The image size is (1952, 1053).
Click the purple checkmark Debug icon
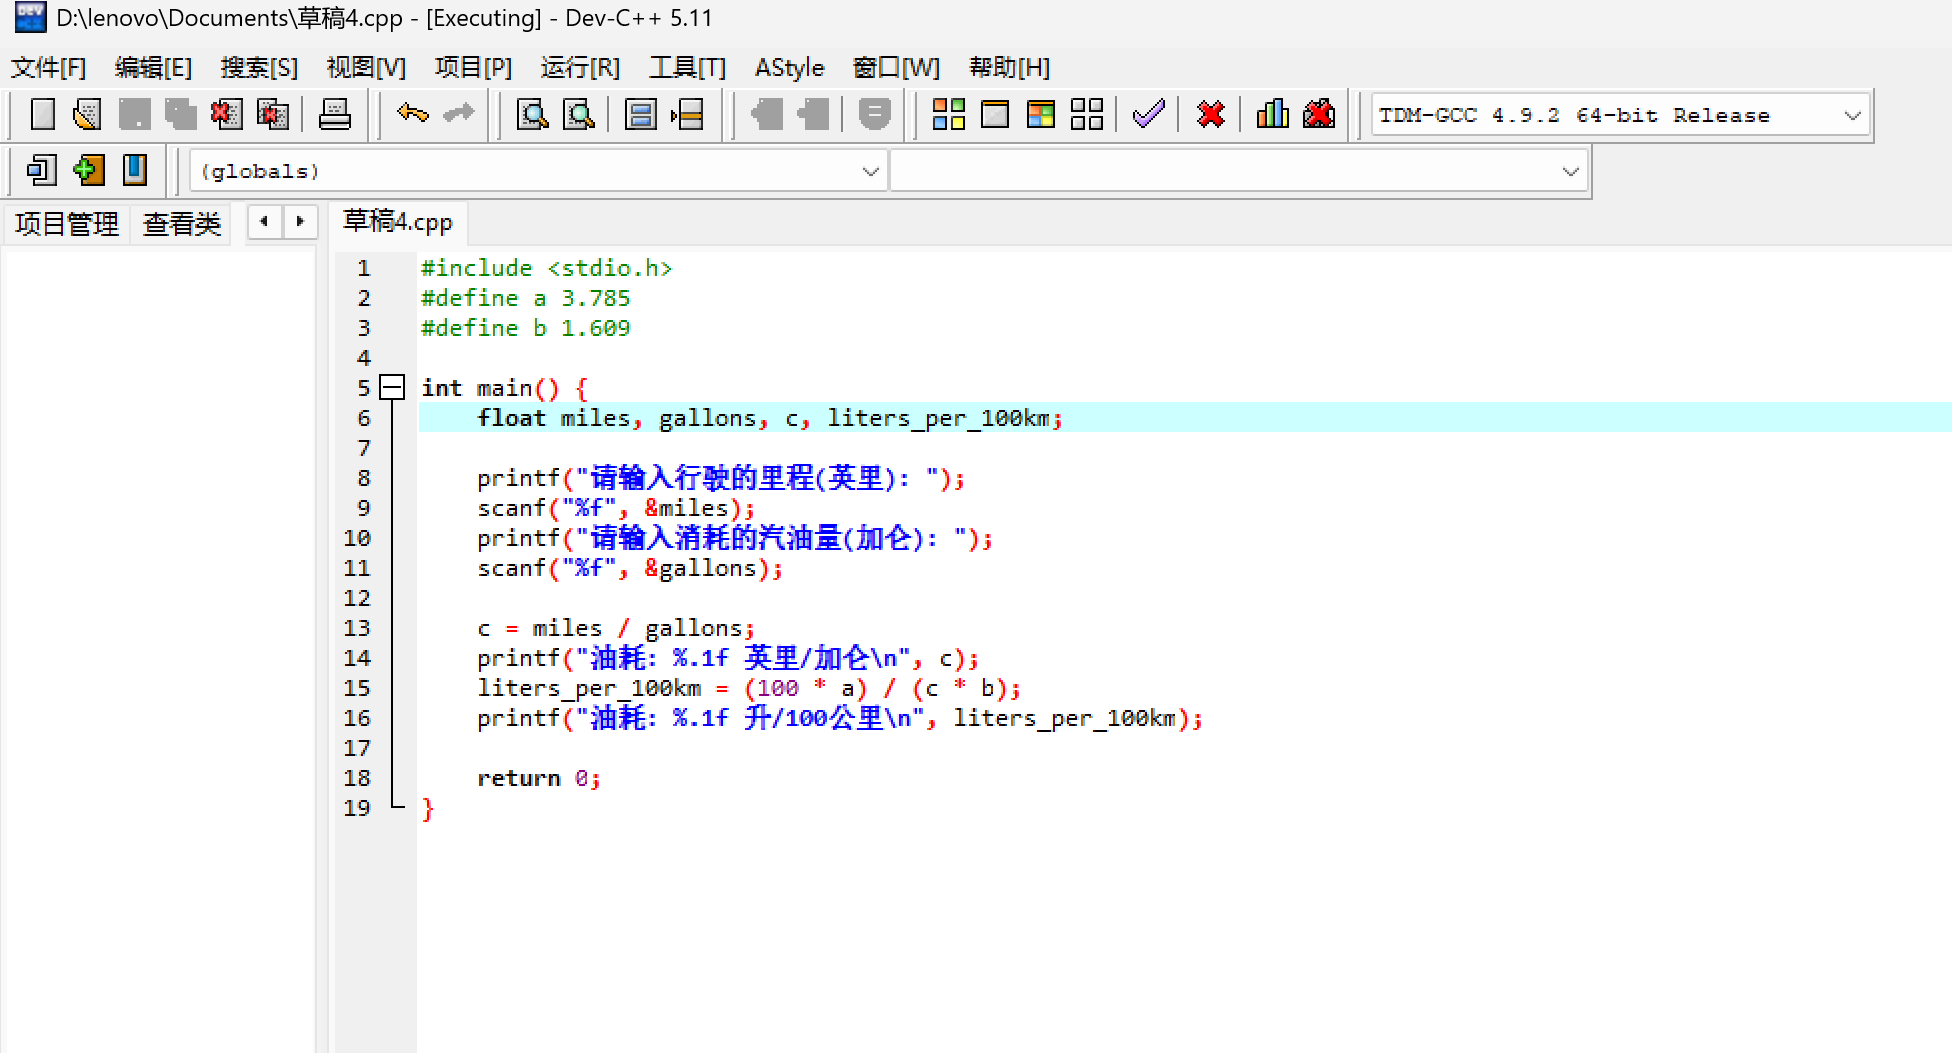pos(1149,114)
